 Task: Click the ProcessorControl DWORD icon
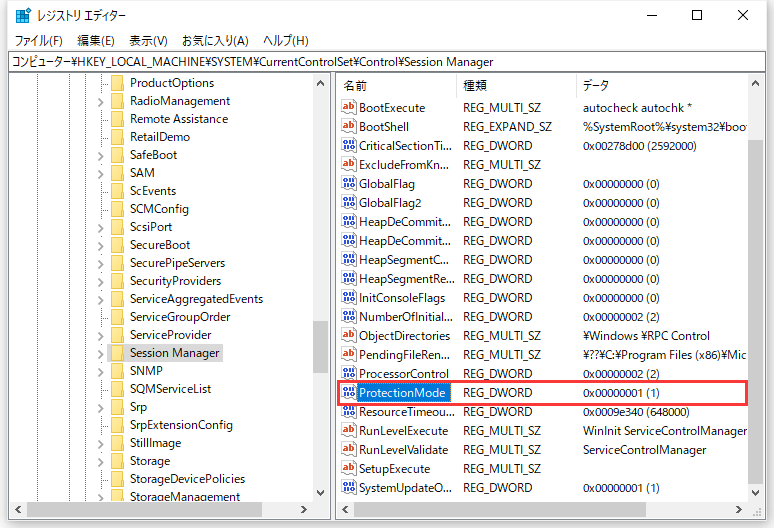point(349,374)
